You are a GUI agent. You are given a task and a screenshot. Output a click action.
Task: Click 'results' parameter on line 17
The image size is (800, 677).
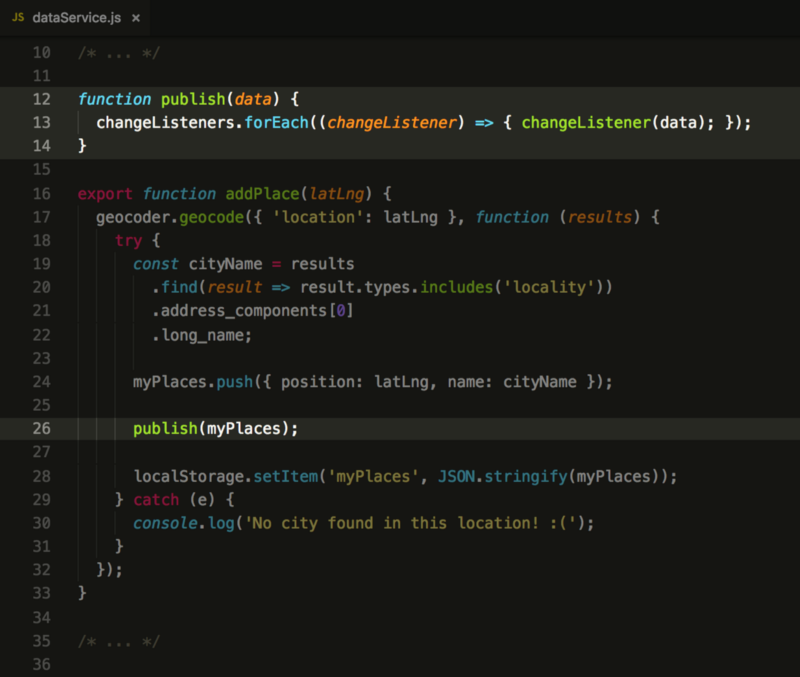tap(600, 217)
